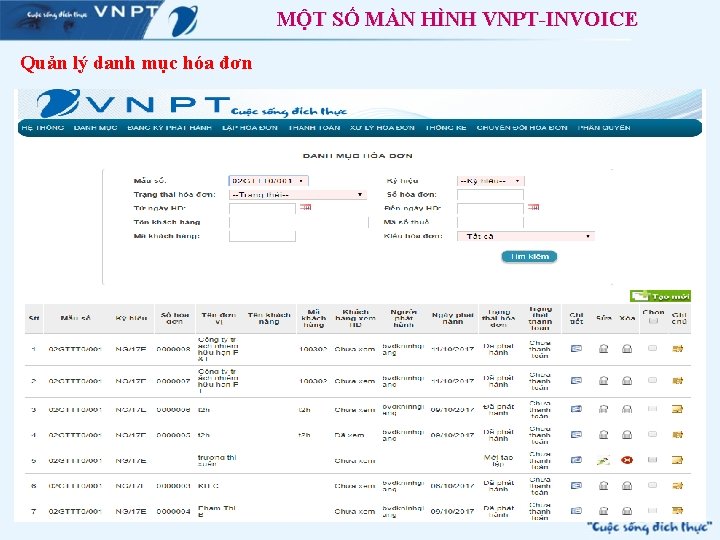This screenshot has width=720, height=540.
Task: Open the DANH MỤC menu
Action: pos(96,128)
